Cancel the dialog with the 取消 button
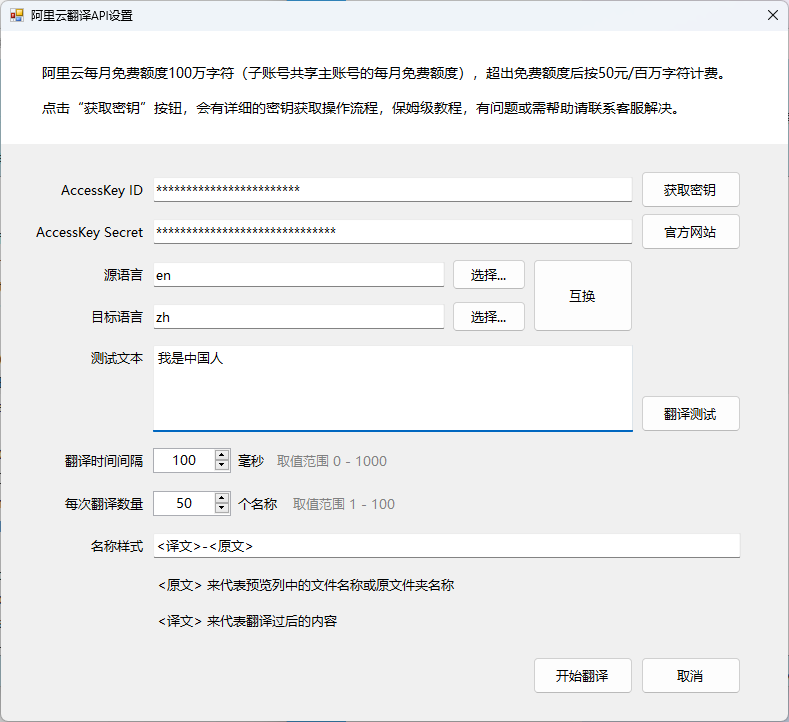789x722 pixels. tap(690, 676)
